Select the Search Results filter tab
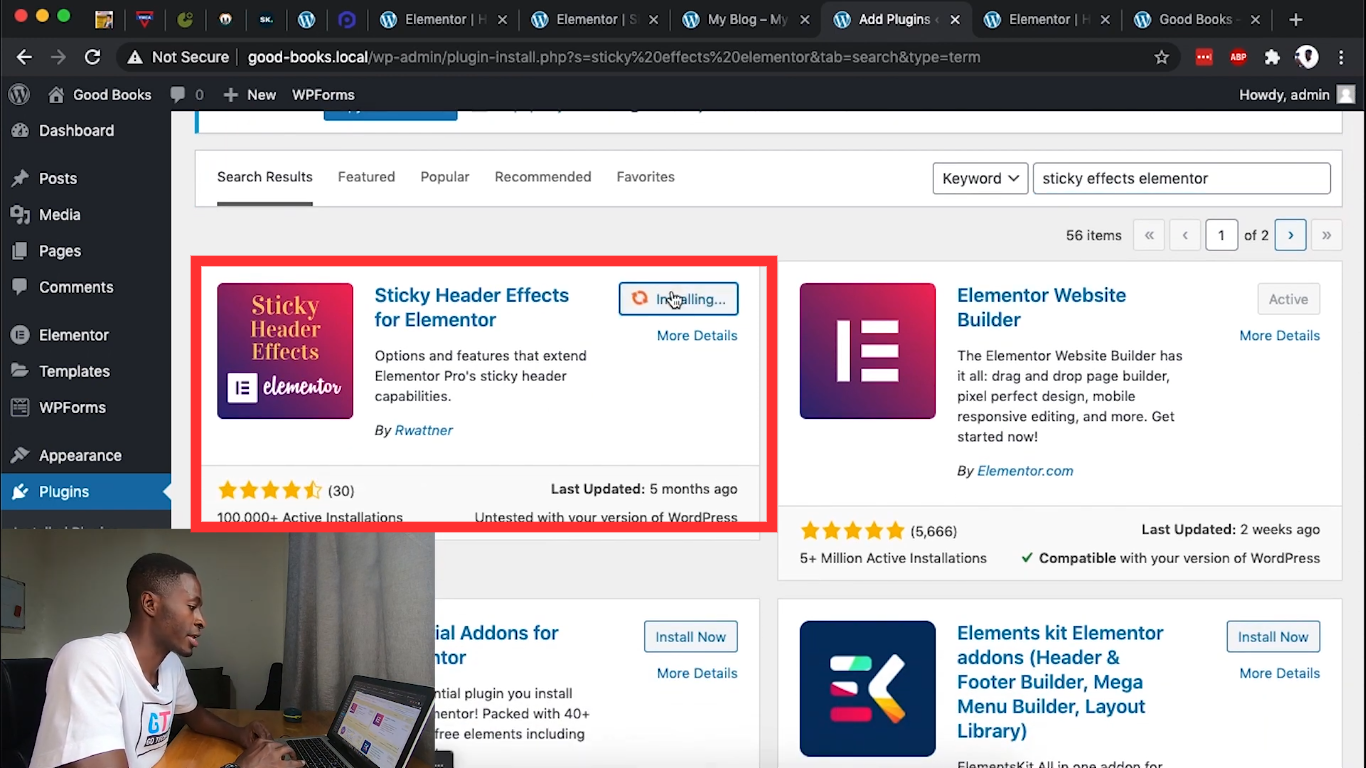 click(x=265, y=177)
